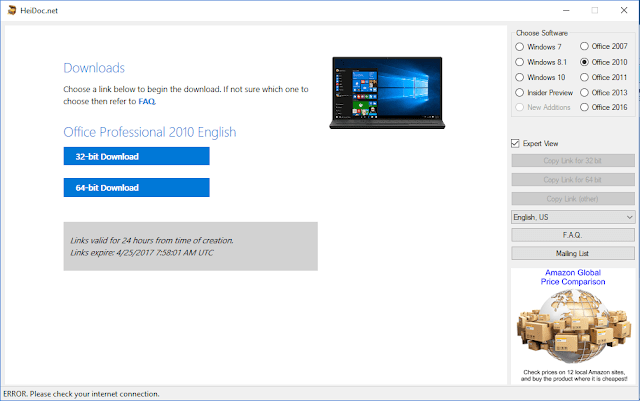Open the F.A.Q. button in sidebar
The height and width of the screenshot is (401, 640).
pyautogui.click(x=573, y=235)
